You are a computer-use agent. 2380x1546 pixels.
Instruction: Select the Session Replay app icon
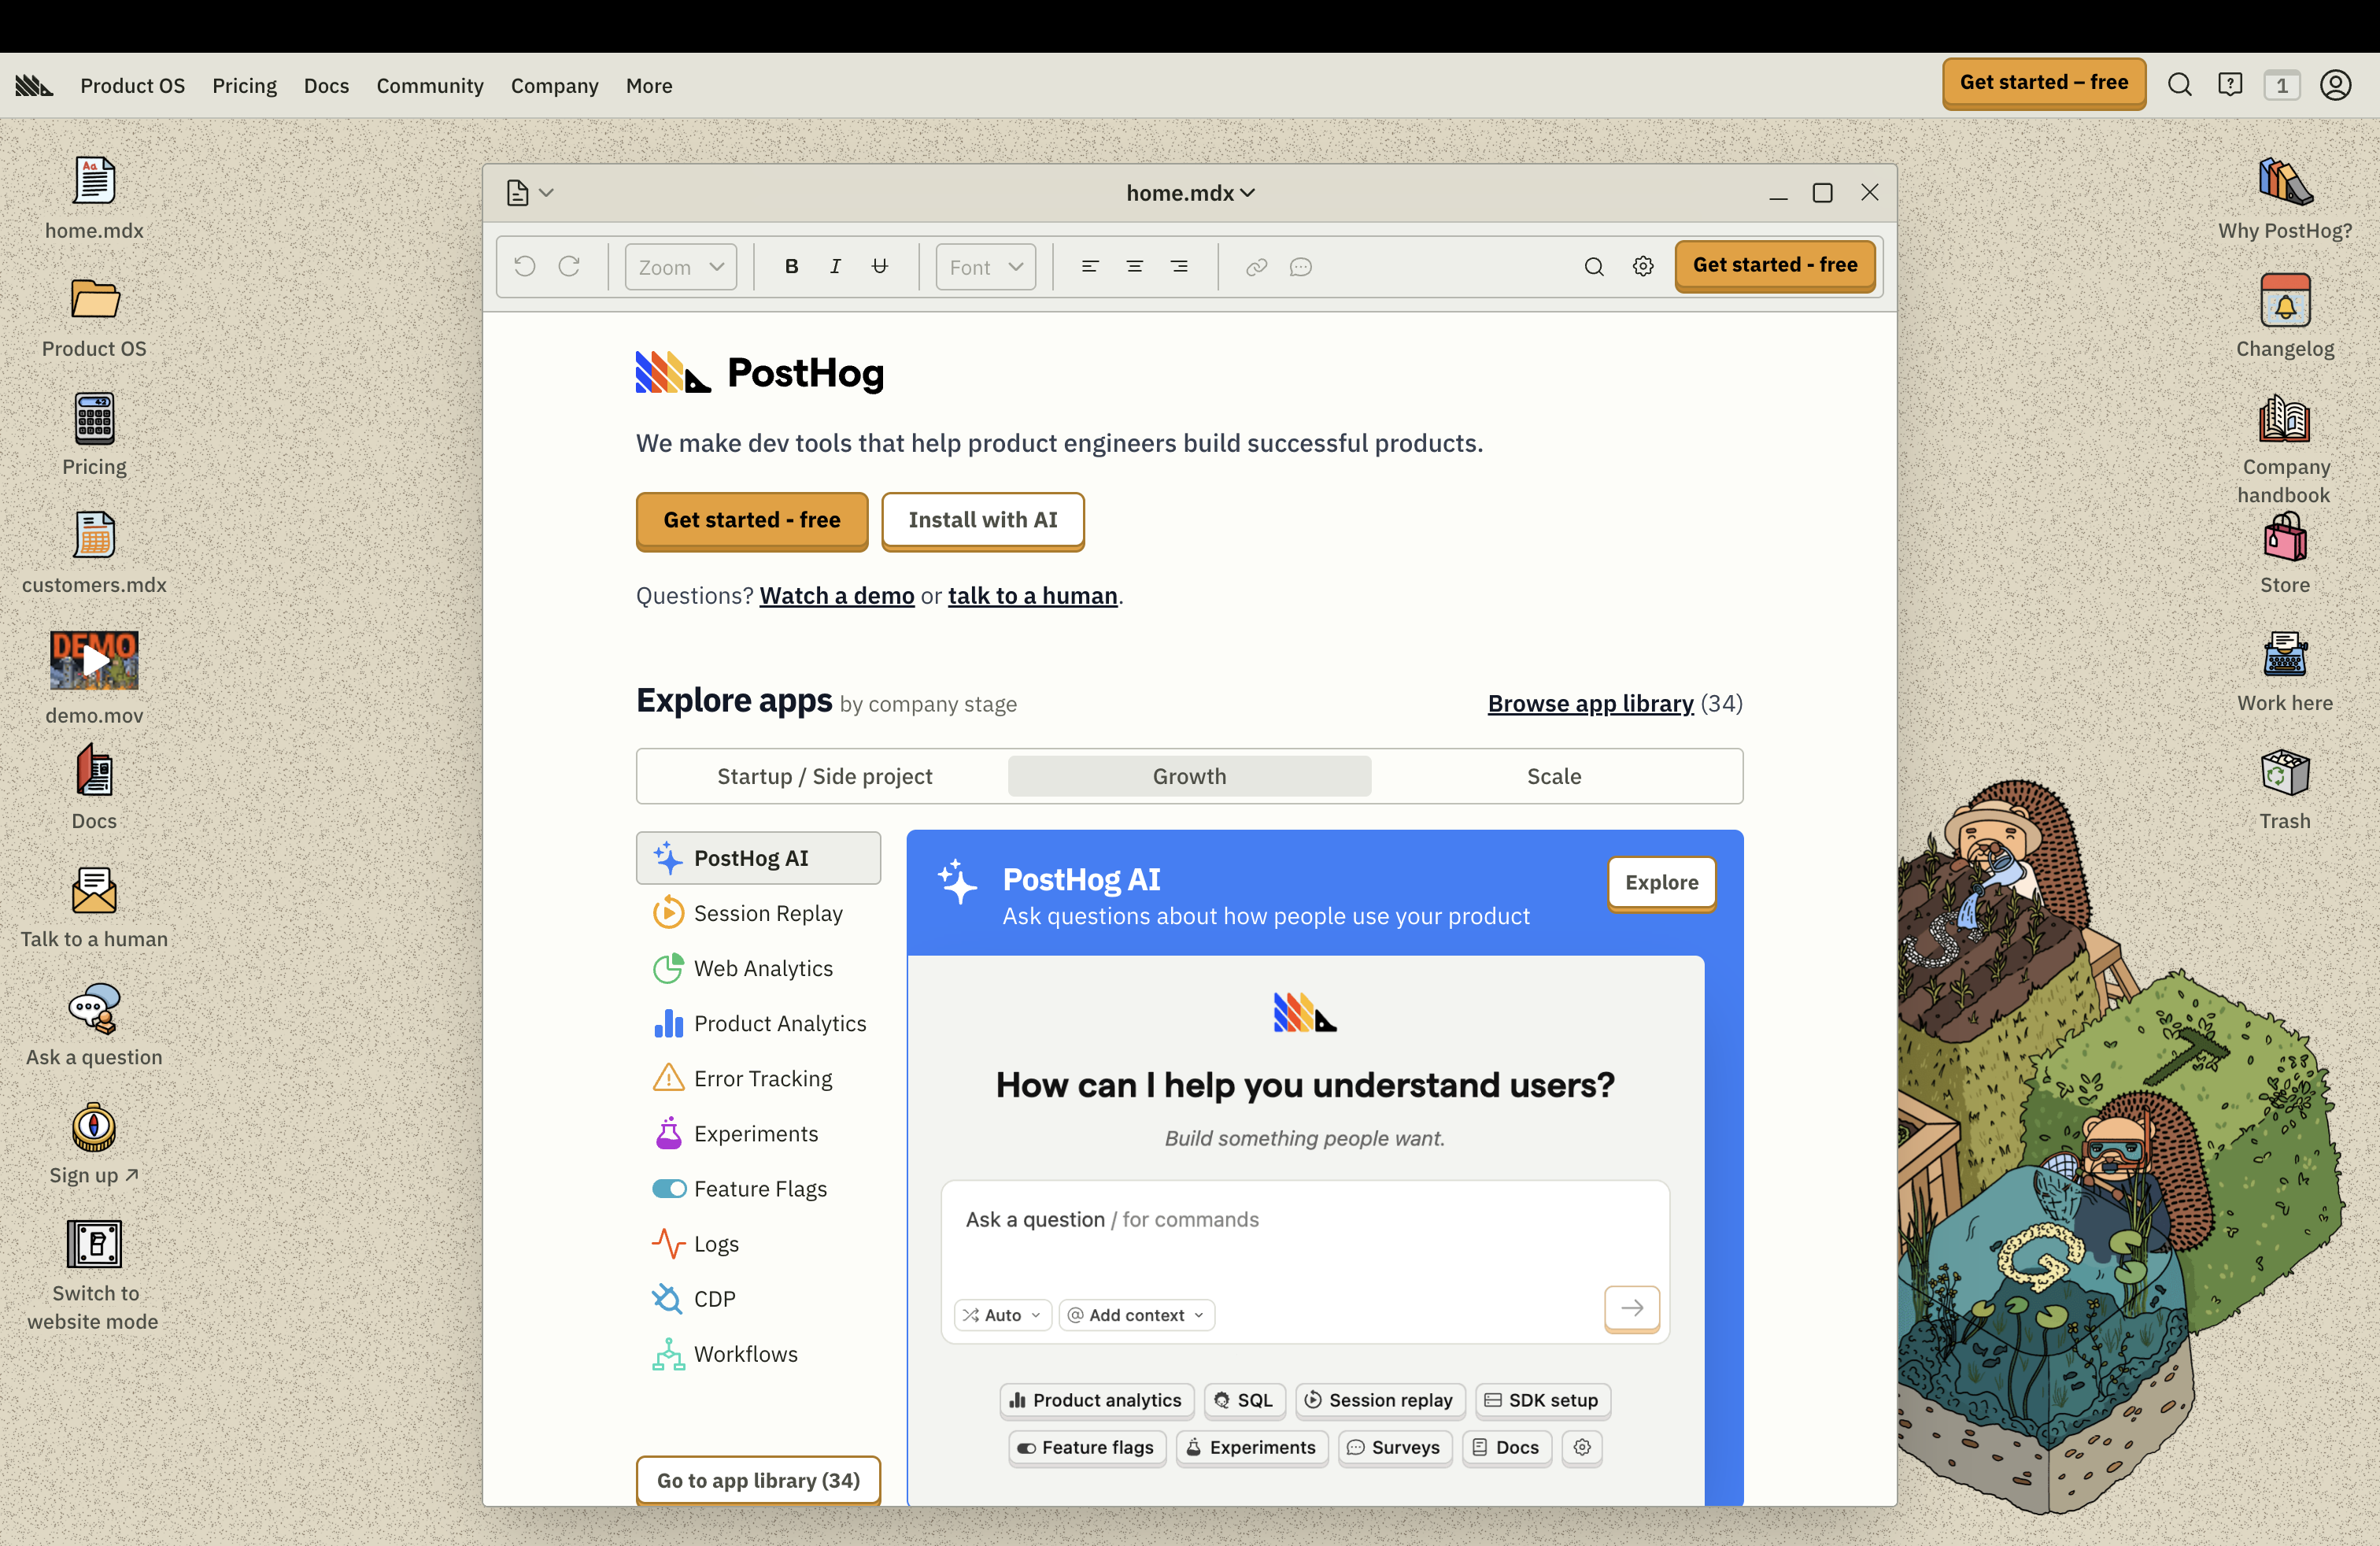point(668,912)
